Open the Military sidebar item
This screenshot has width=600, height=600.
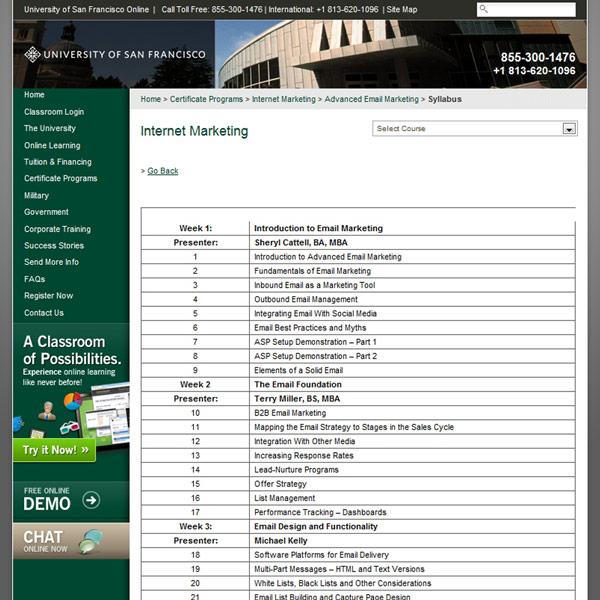(x=36, y=196)
